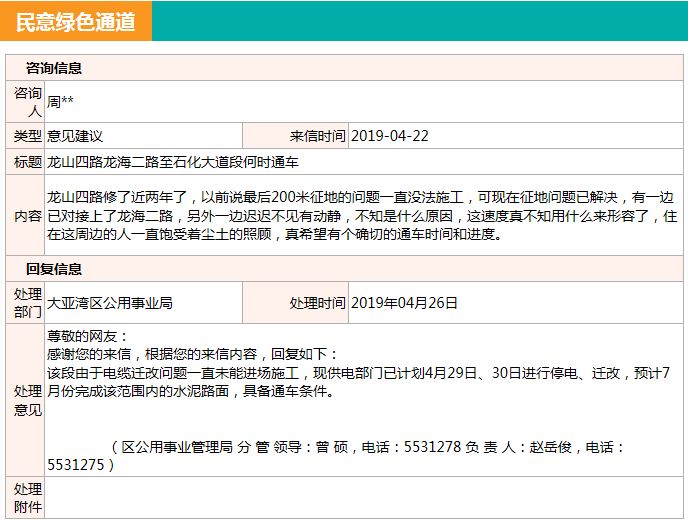Click the inquiry content paragraph about 龙山四路
Screen dimensions: 688x520
tap(362, 216)
